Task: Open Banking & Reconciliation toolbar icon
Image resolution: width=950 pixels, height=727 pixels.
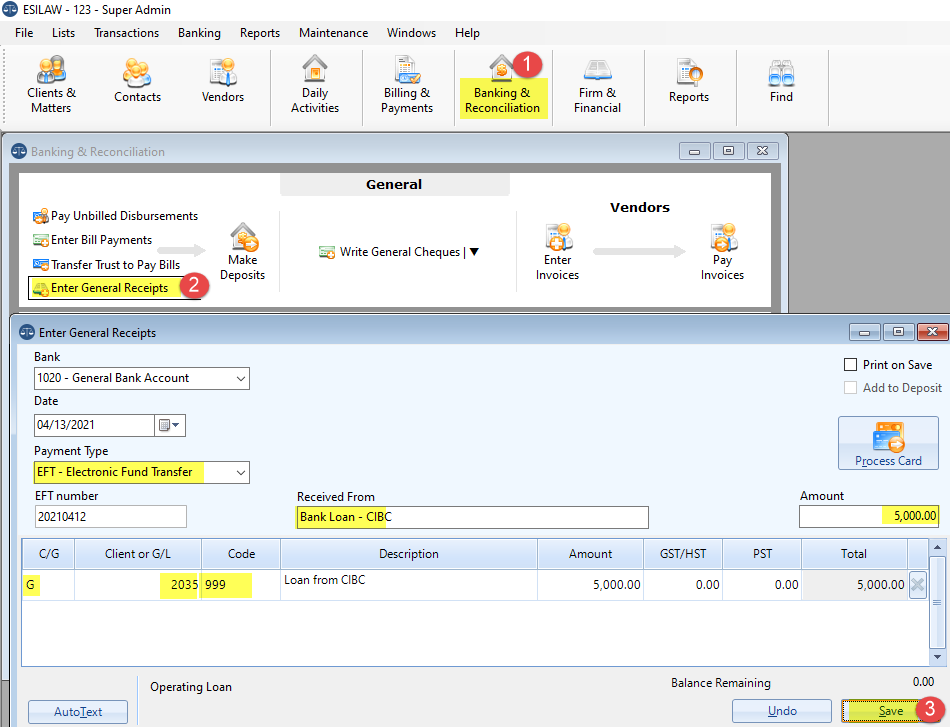Action: (502, 85)
